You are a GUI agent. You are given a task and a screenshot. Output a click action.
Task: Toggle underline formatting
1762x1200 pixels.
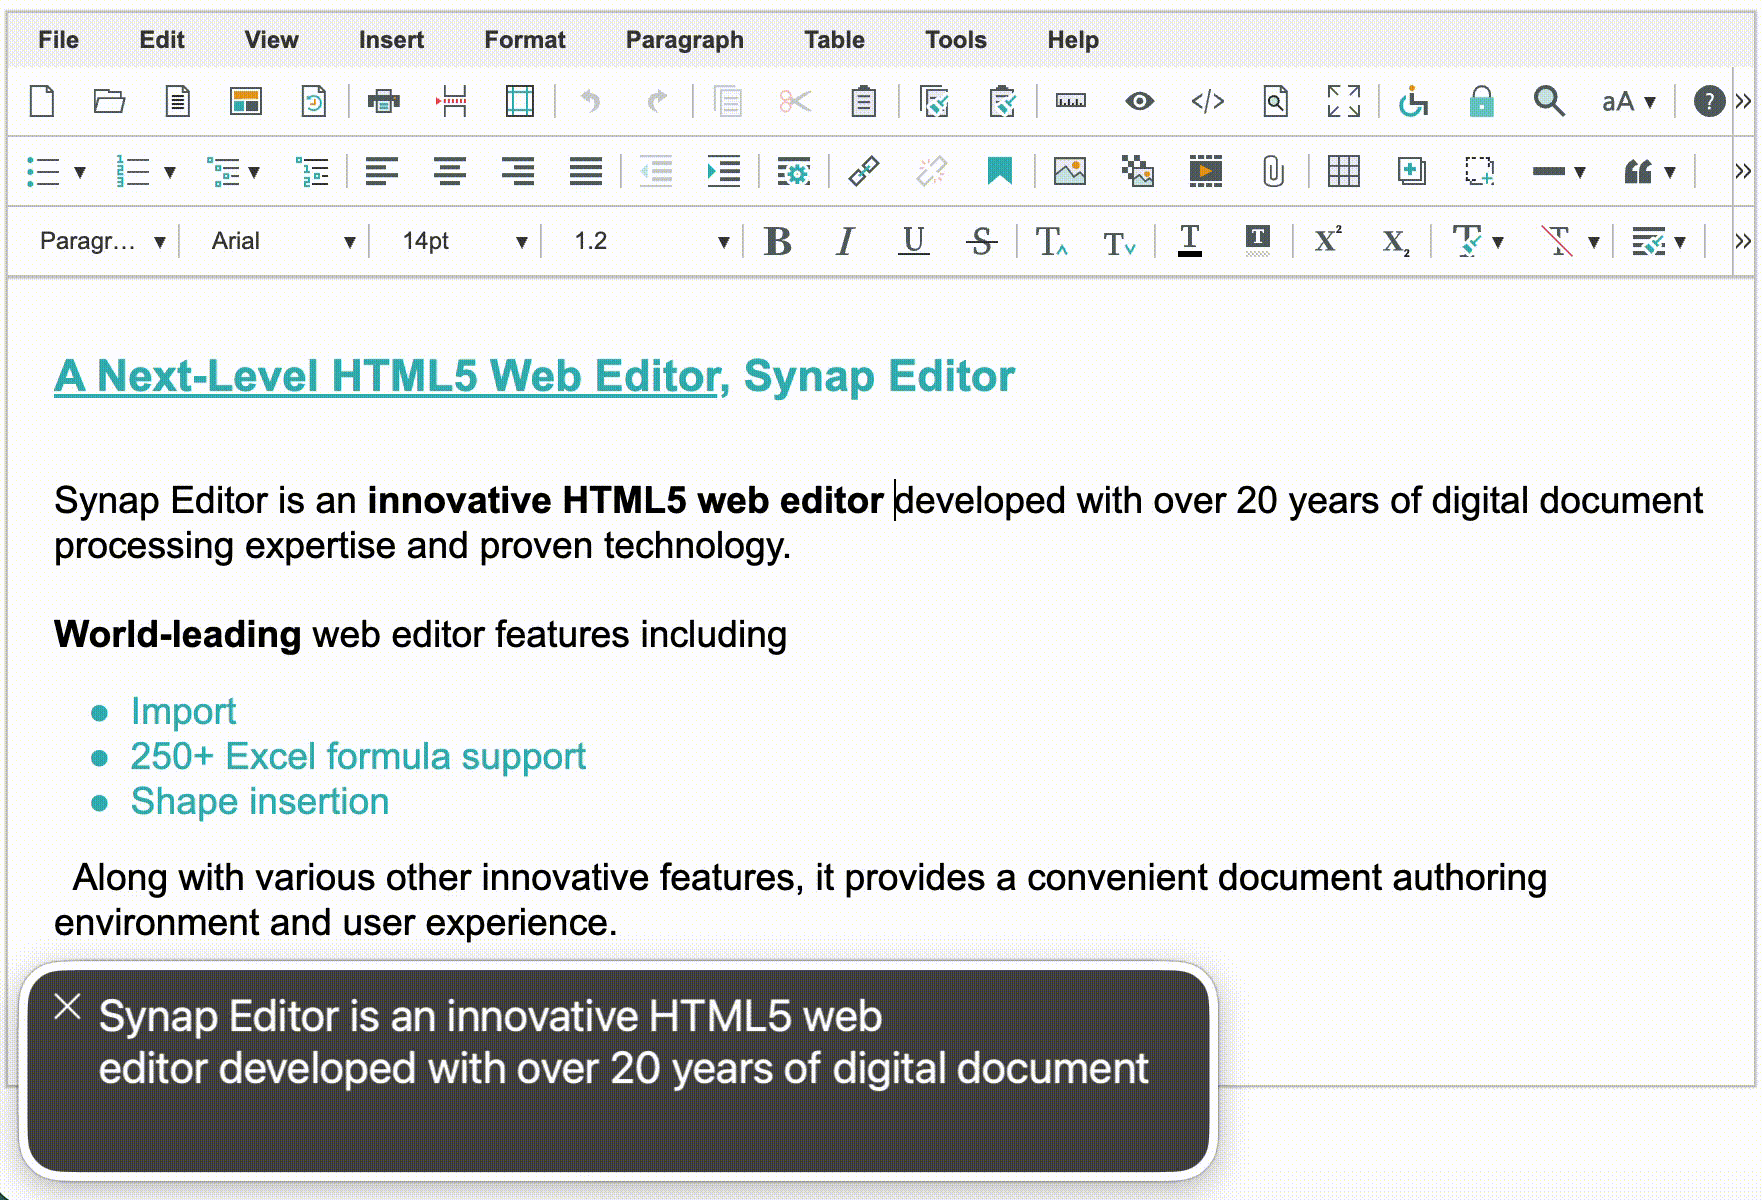[x=913, y=241]
